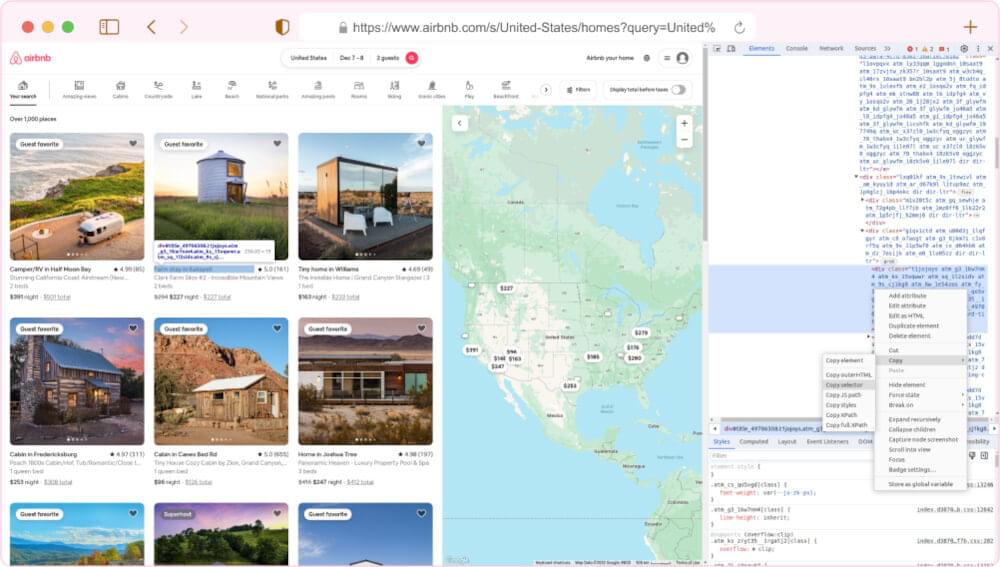This screenshot has width=1000, height=567.
Task: Expand the Force state submenu
Action: 921,395
